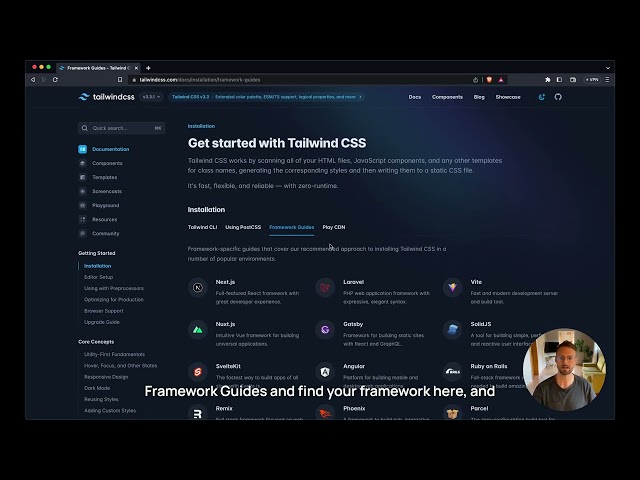Open the Editor Setup page
Viewport: 640px width, 480px height.
pos(98,277)
